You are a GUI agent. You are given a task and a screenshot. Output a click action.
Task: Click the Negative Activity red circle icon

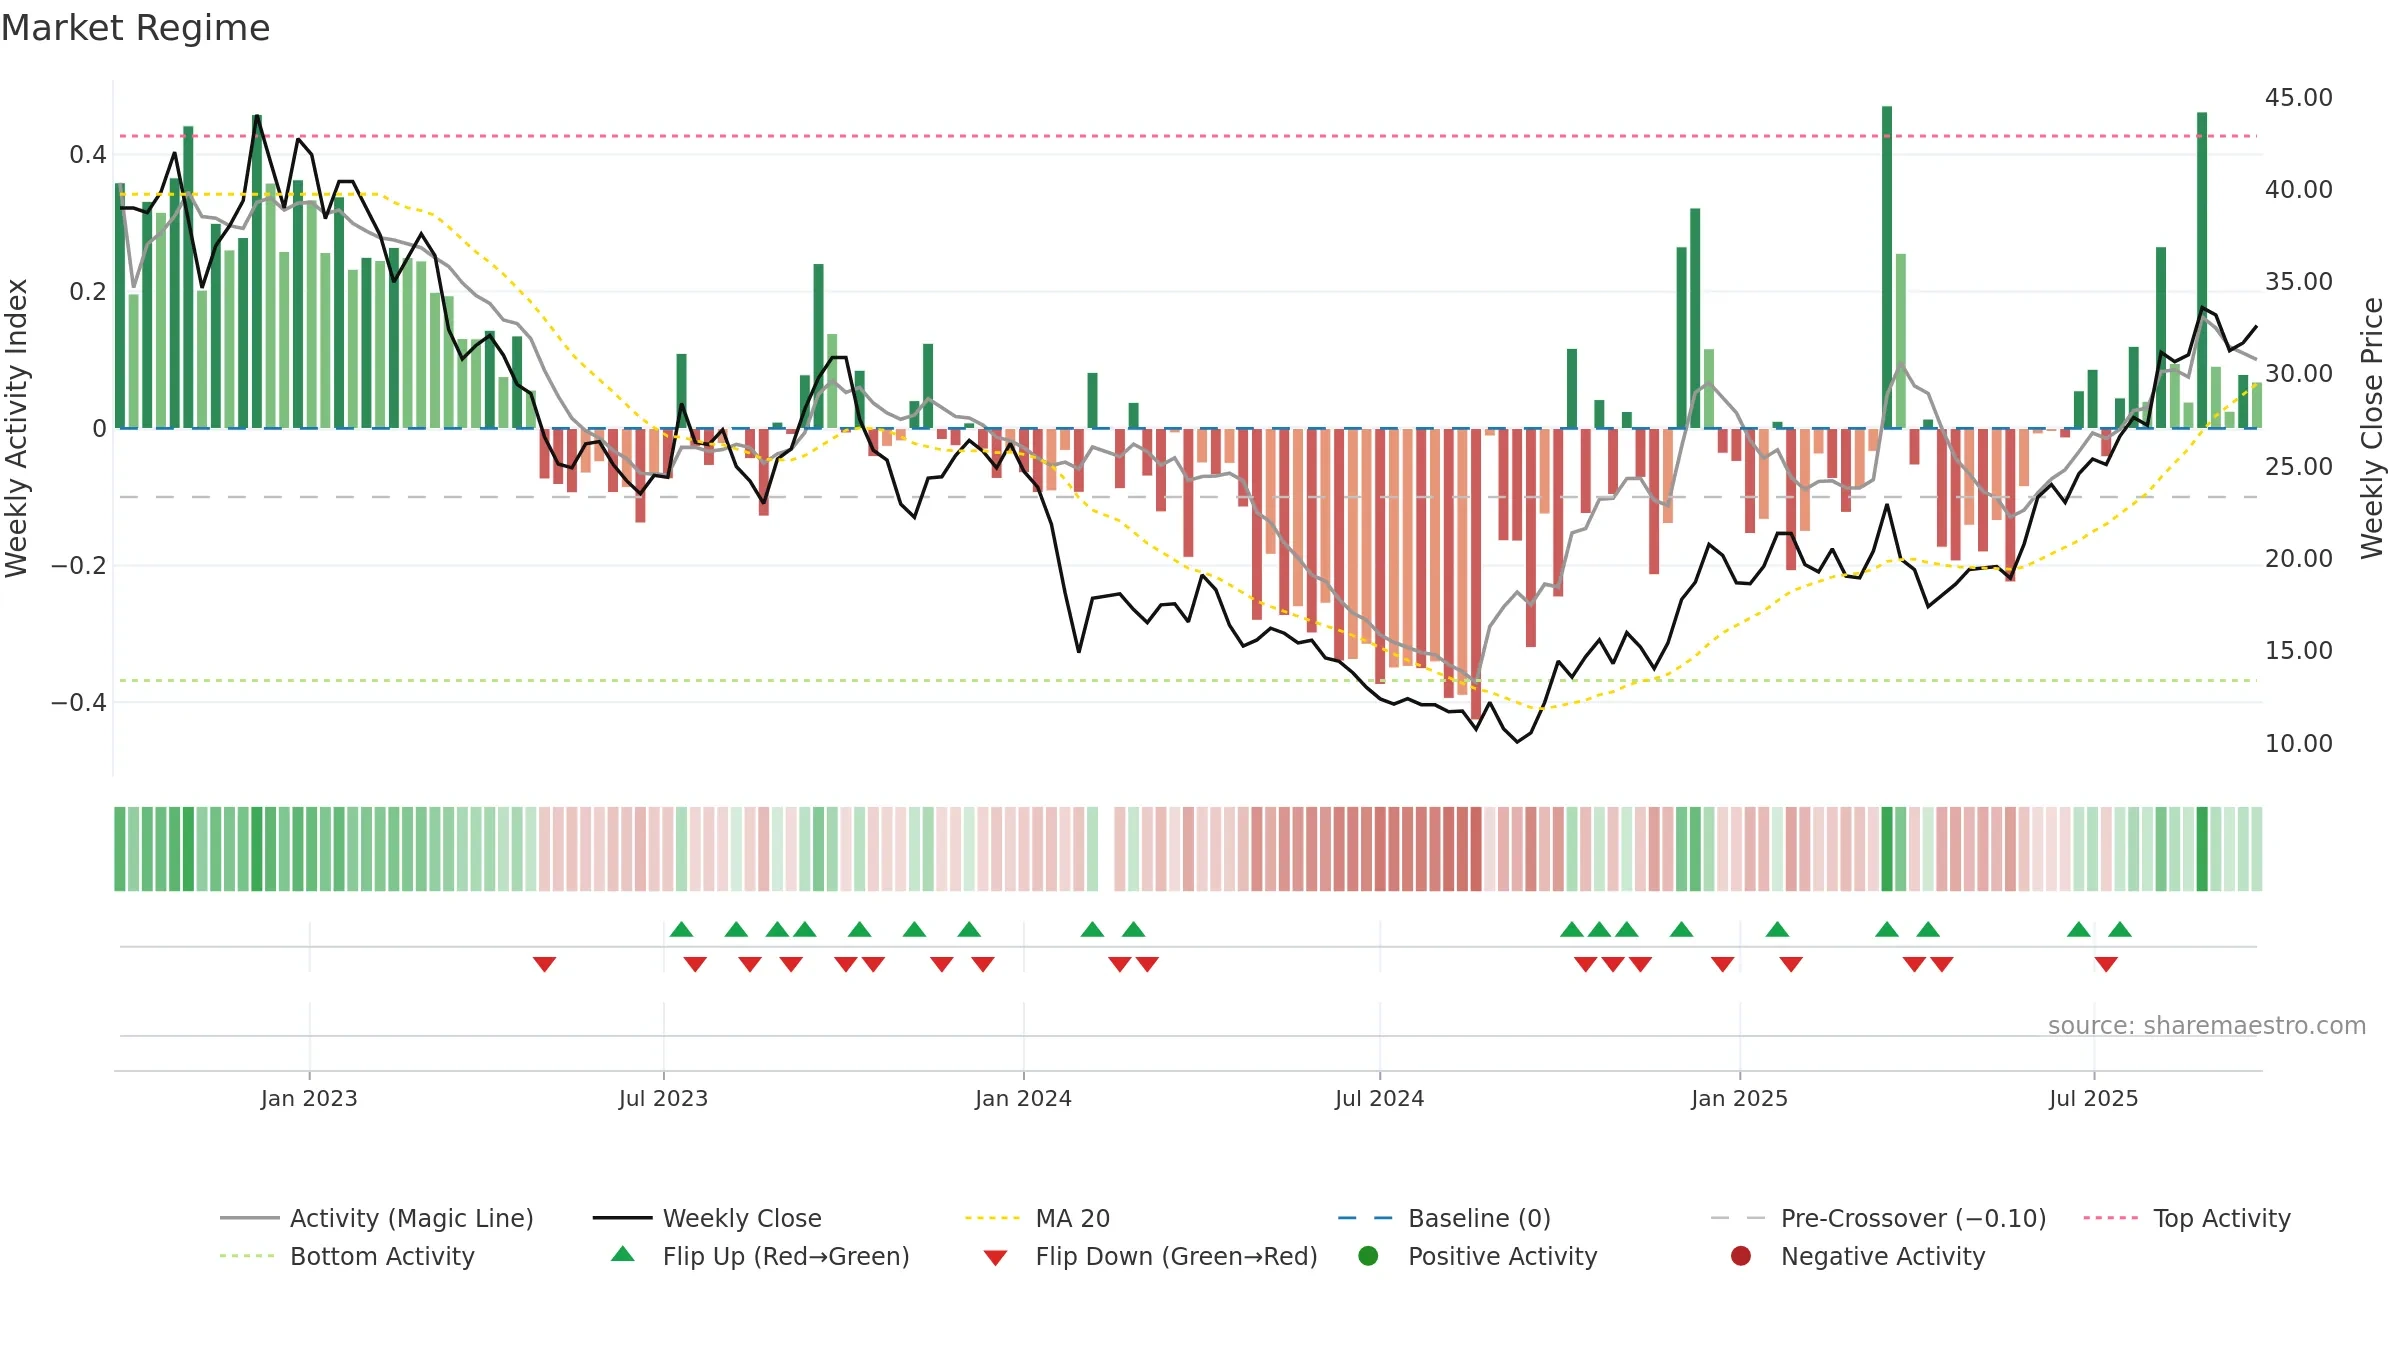click(1741, 1256)
